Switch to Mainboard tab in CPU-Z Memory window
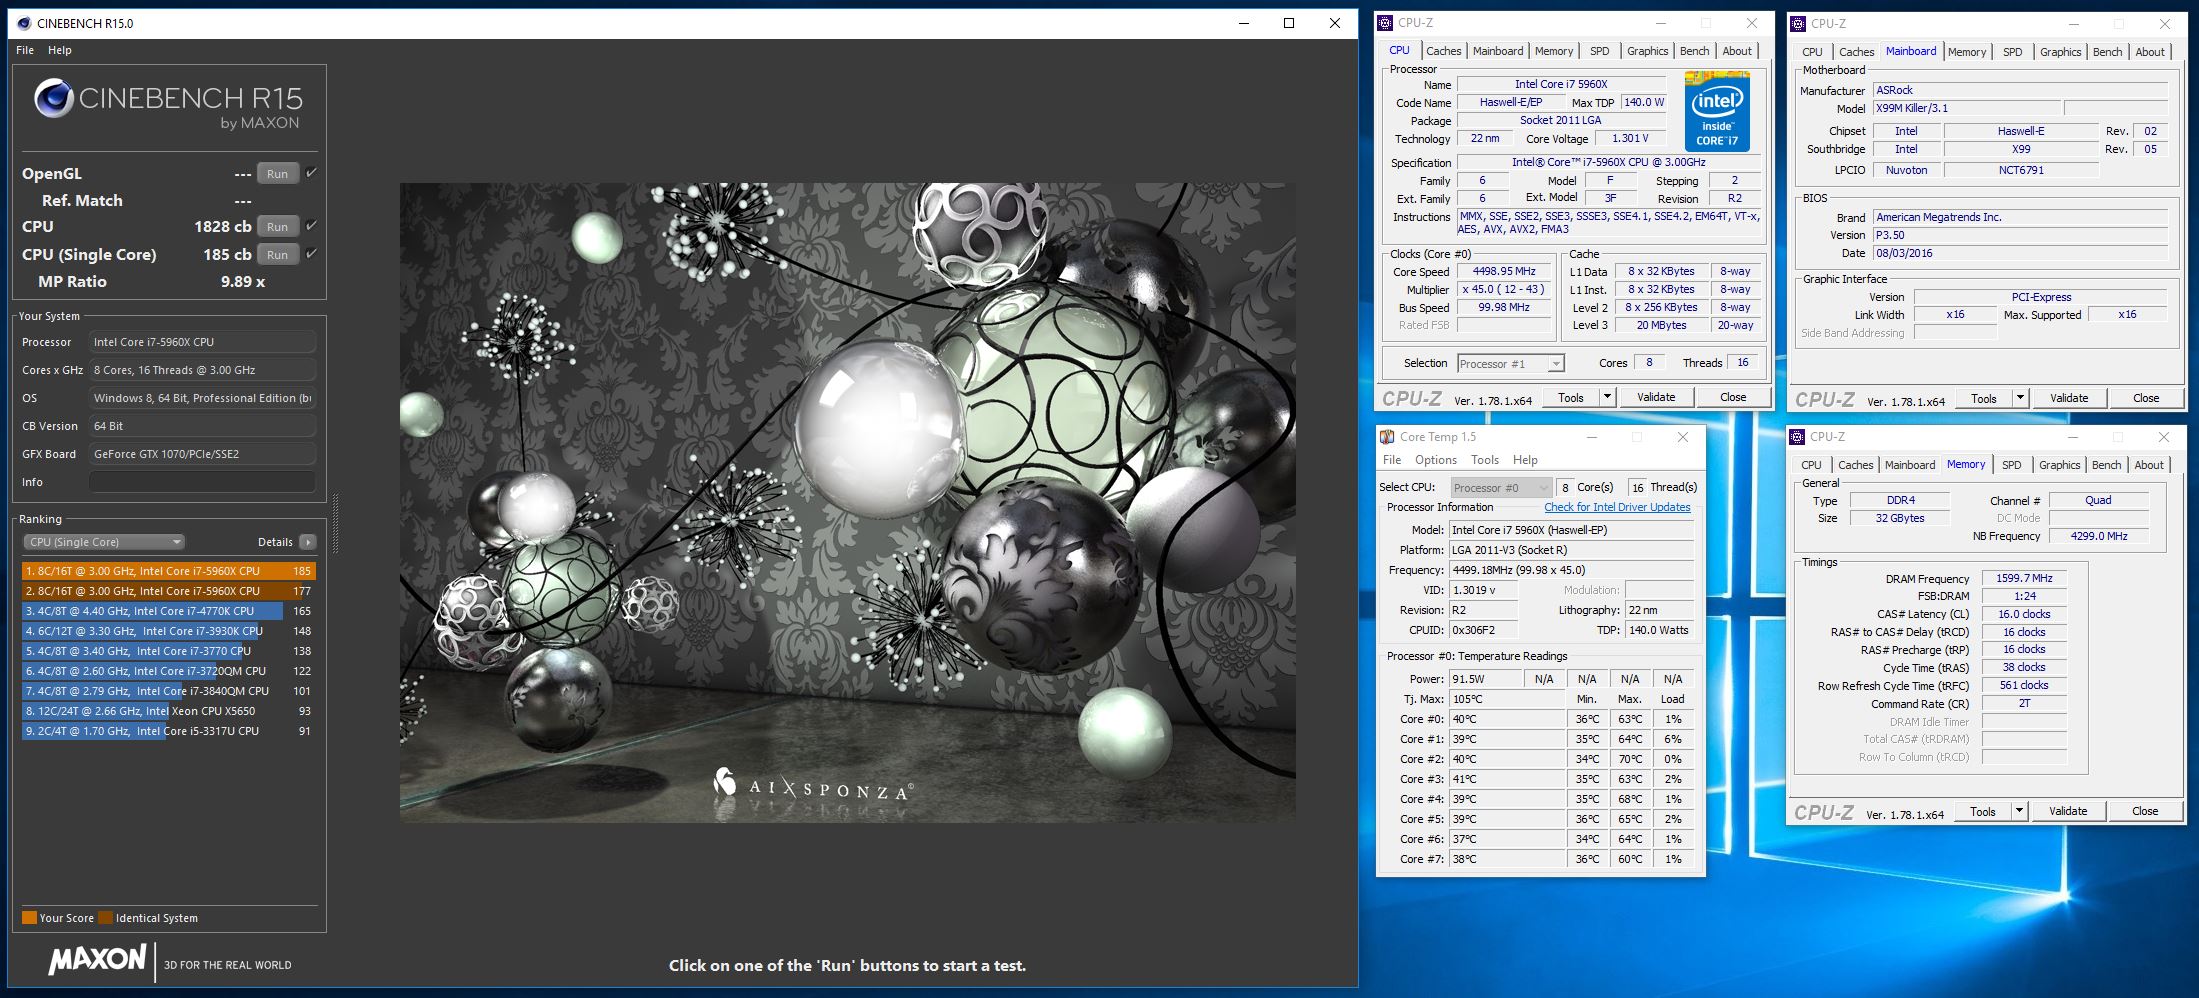This screenshot has width=2199, height=998. point(1909,465)
